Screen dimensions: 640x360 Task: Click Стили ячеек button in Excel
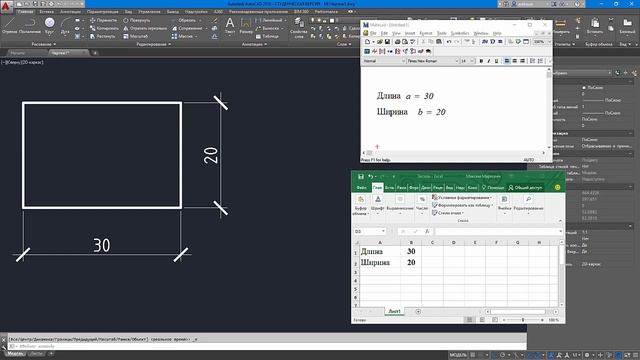448,213
